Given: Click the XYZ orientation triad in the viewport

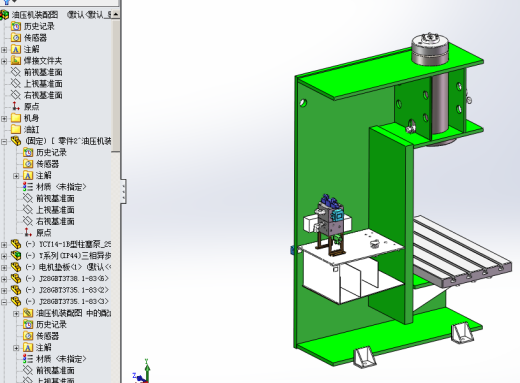Looking at the screenshot, I should coord(143,372).
